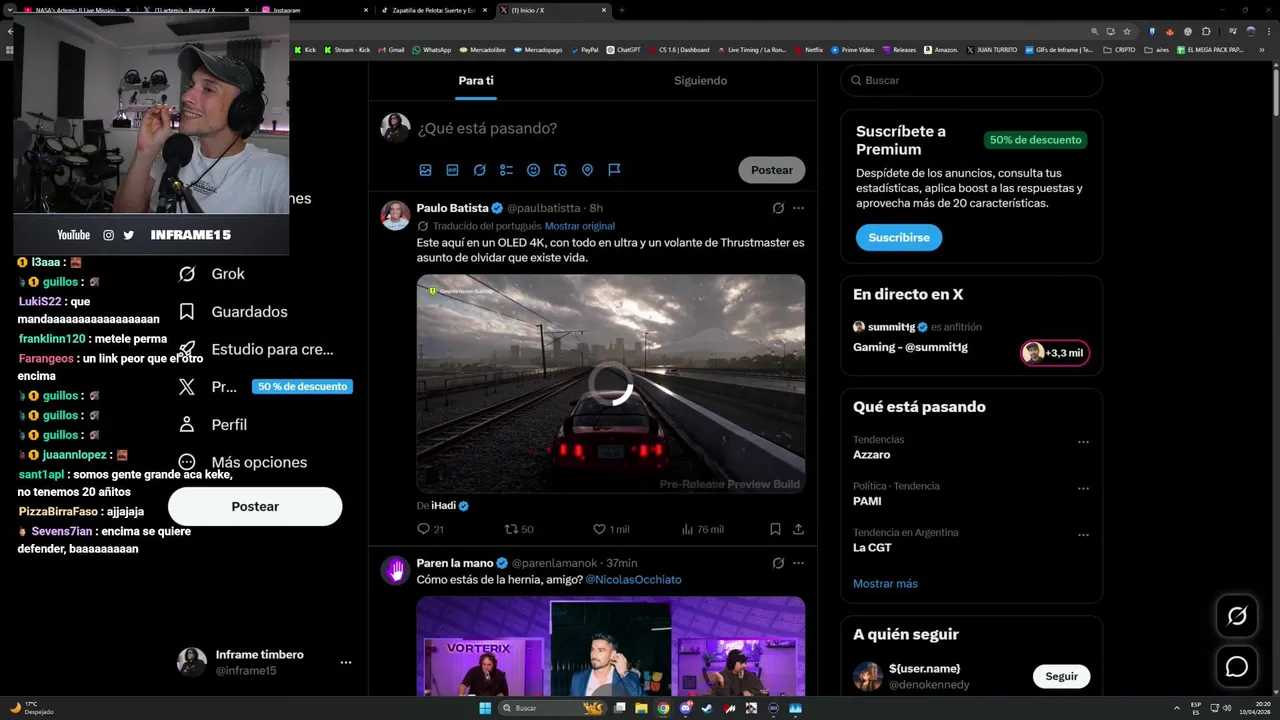Open Azzaro trend options menu
The height and width of the screenshot is (720, 1280).
tap(1083, 442)
